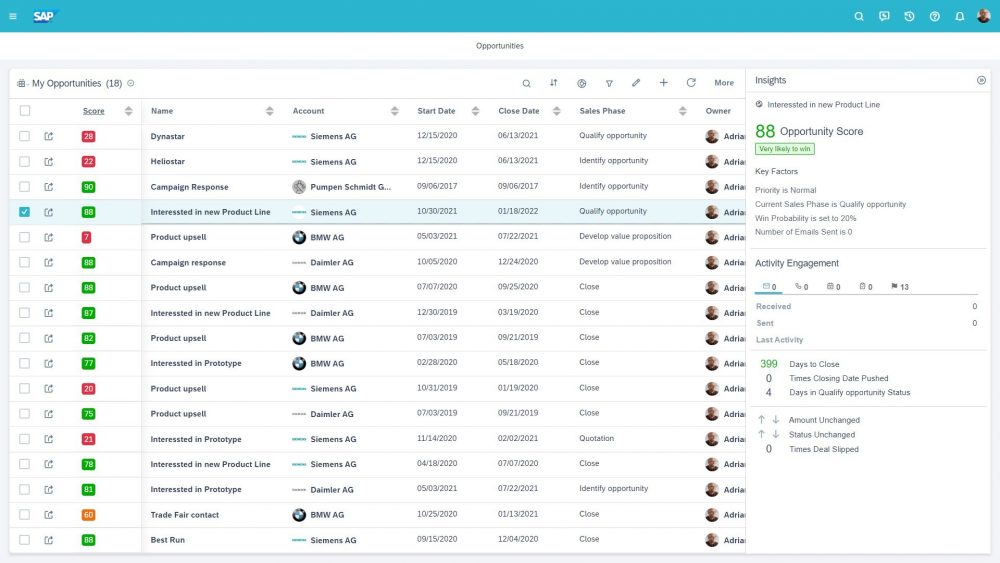Sort by the Name column arrows
This screenshot has width=1000, height=563.
(269, 111)
